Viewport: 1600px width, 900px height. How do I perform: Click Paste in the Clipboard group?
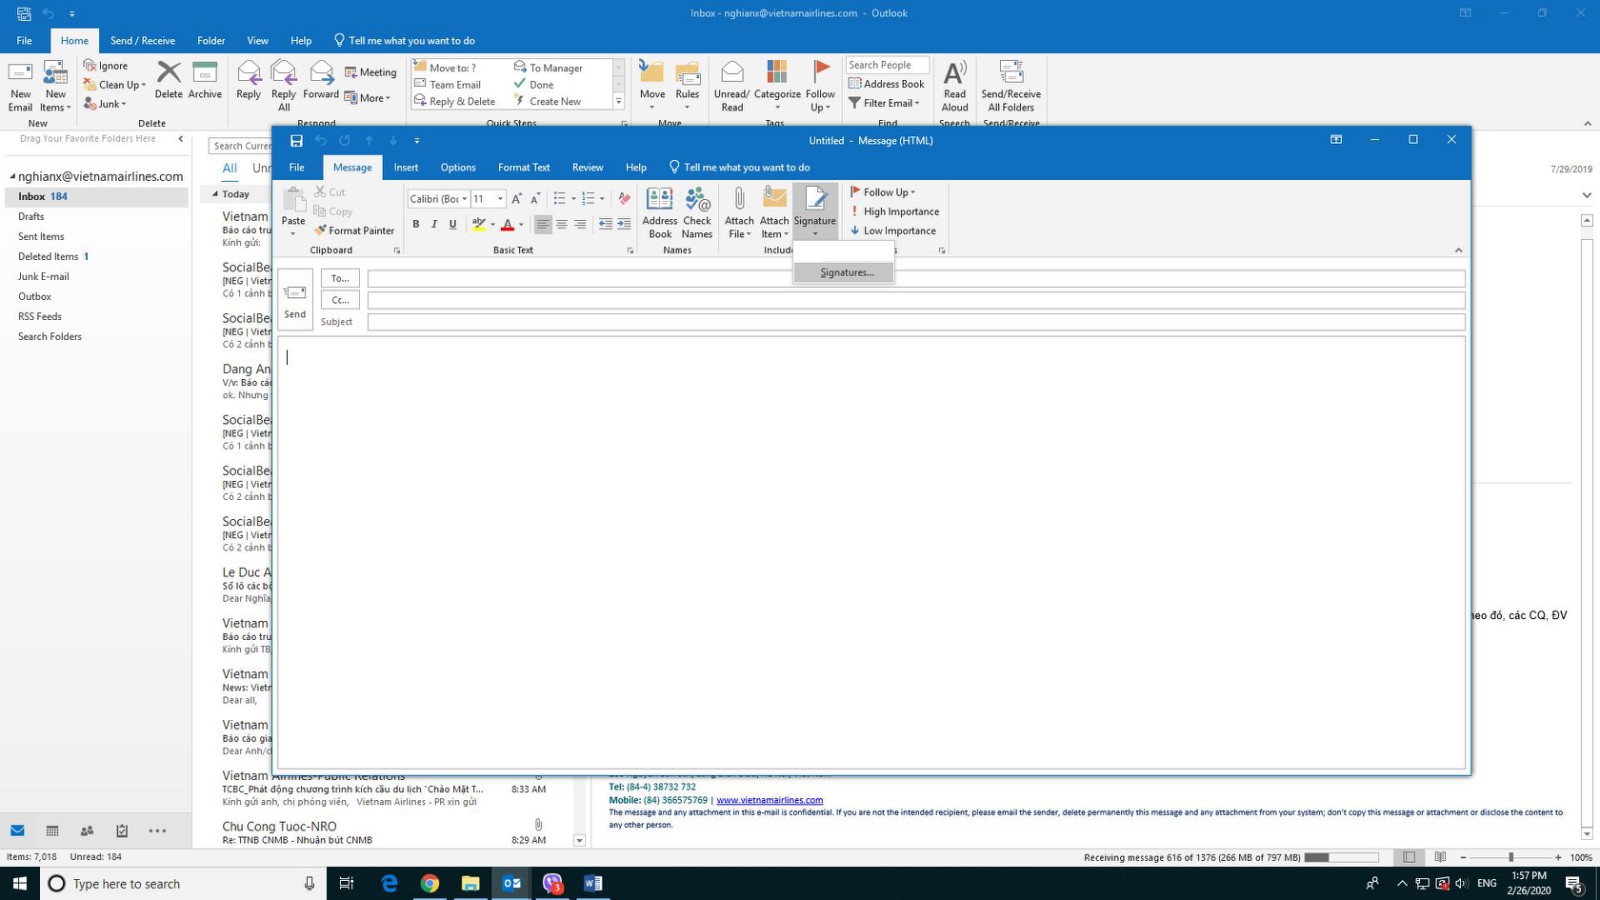[x=293, y=212]
